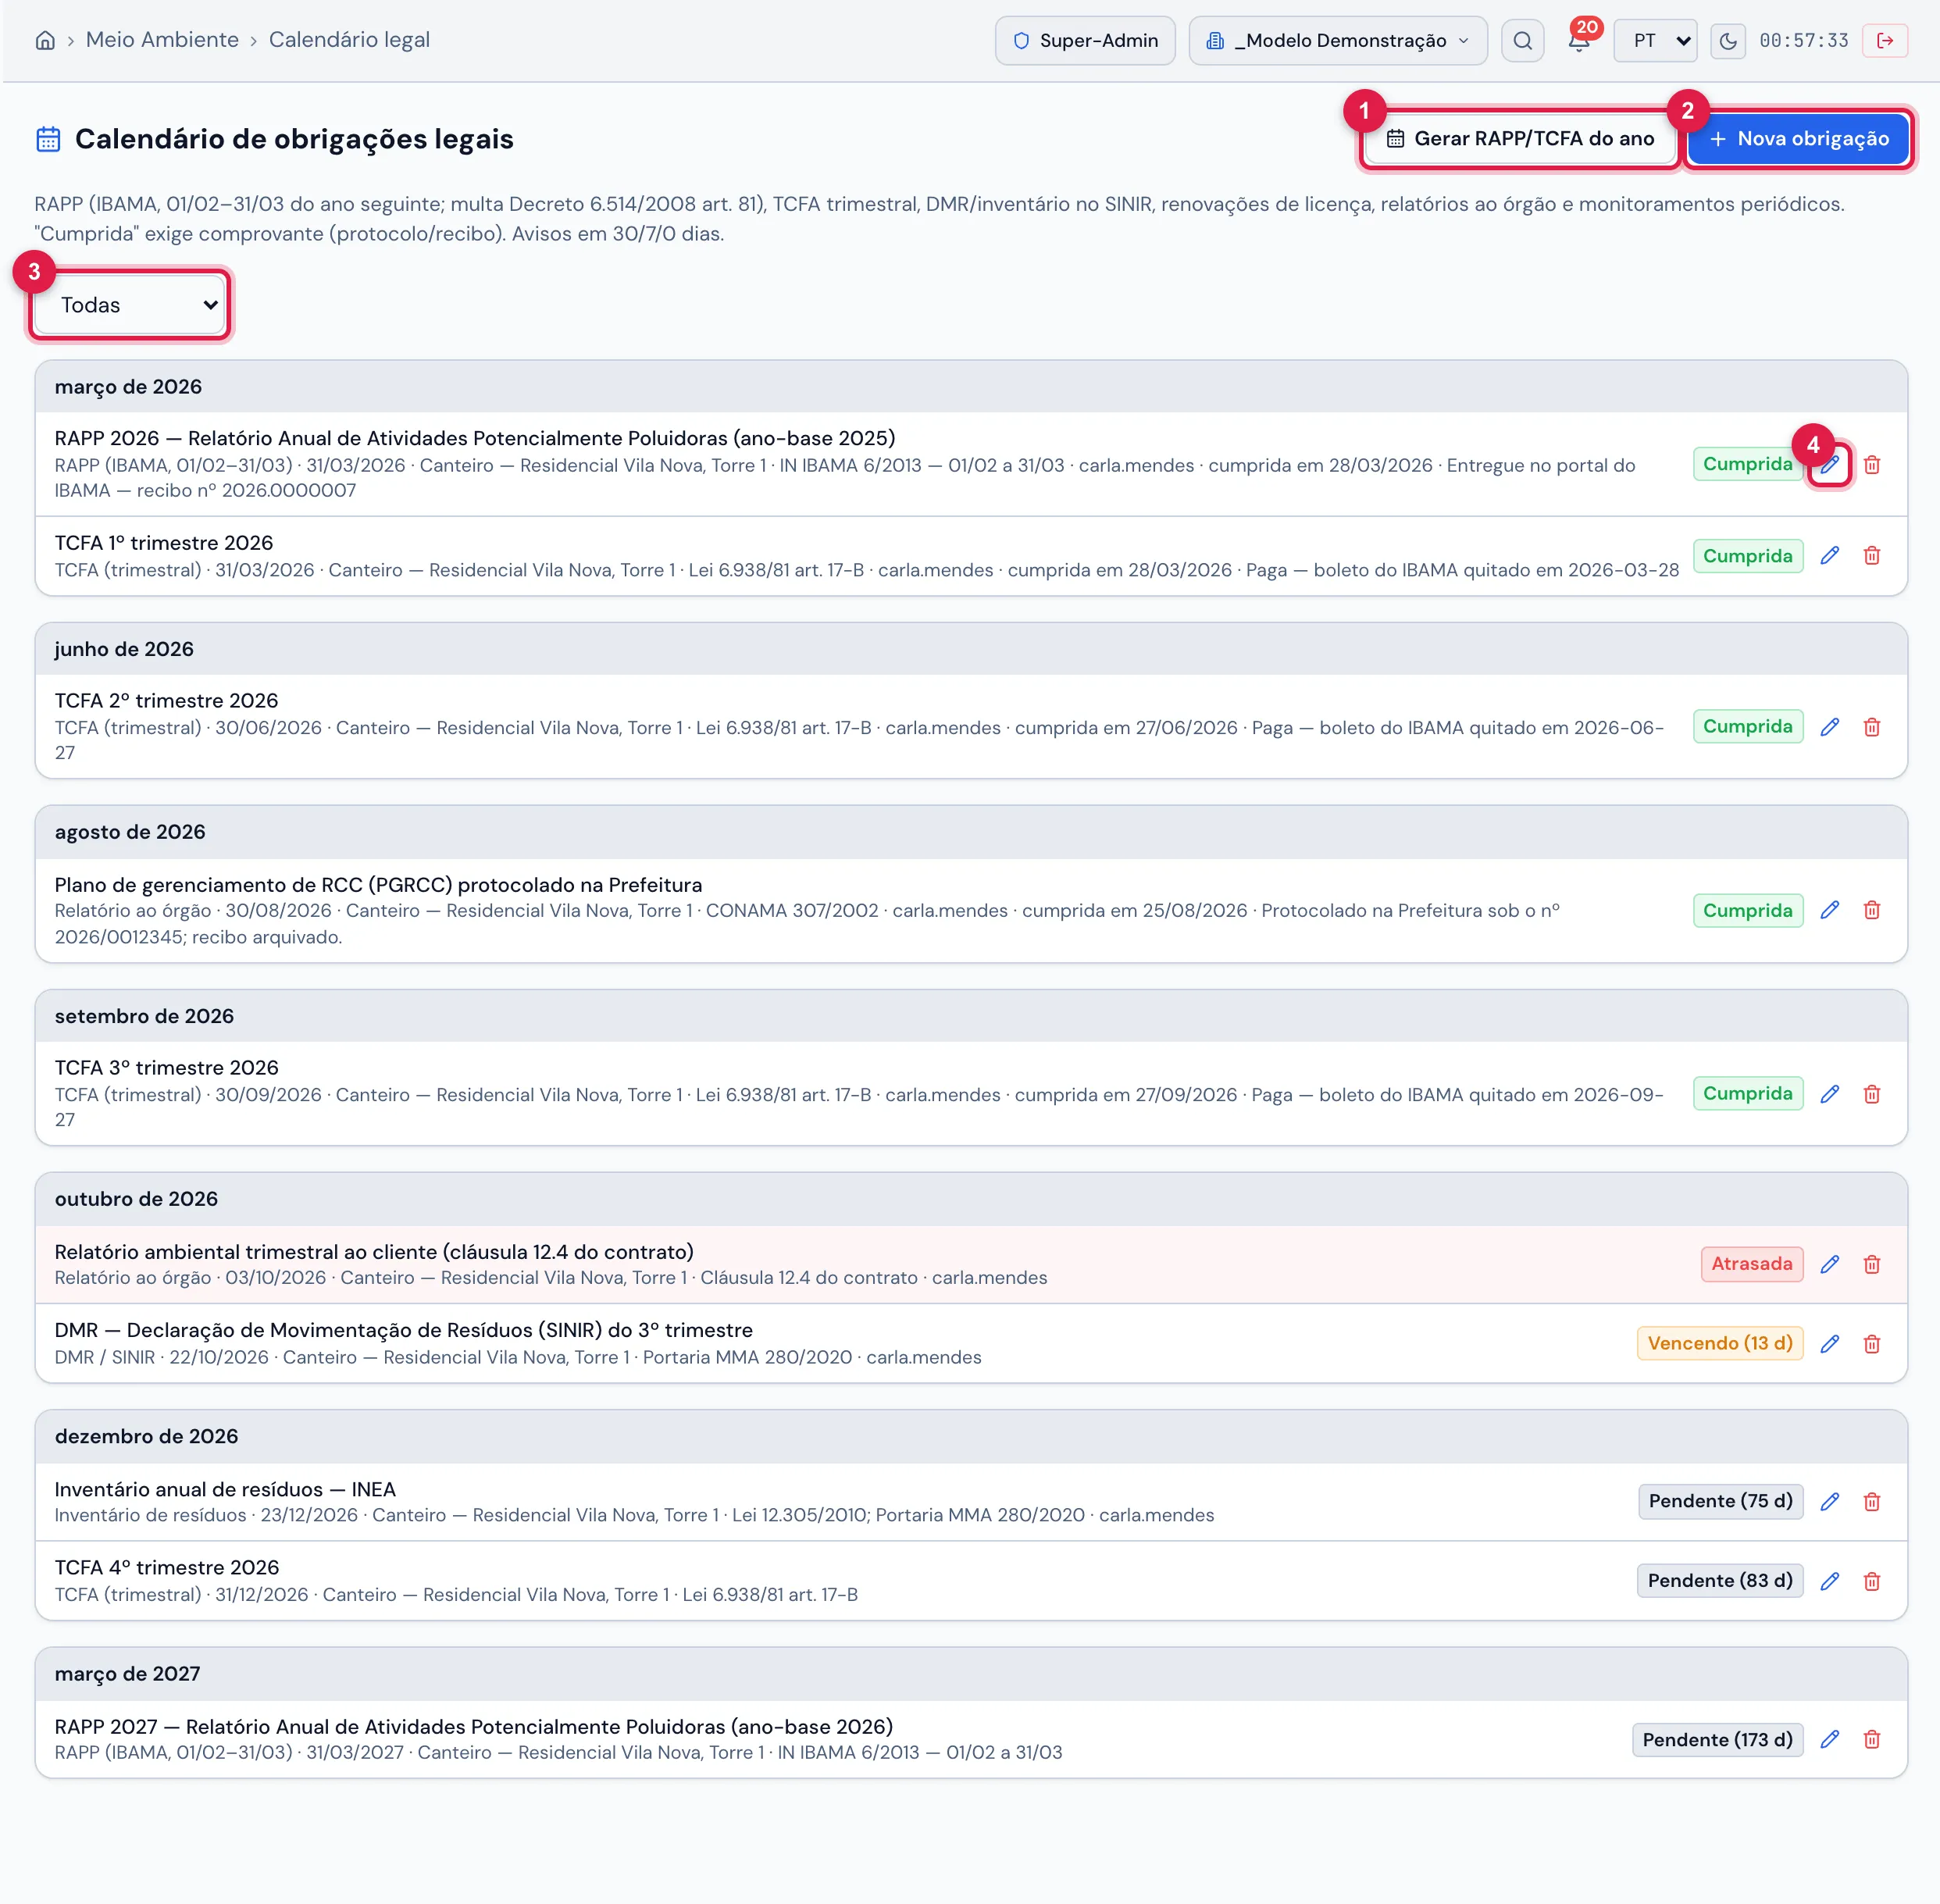The width and height of the screenshot is (1940, 1904).
Task: Click the março de 2027 group header
Action: [970, 1675]
